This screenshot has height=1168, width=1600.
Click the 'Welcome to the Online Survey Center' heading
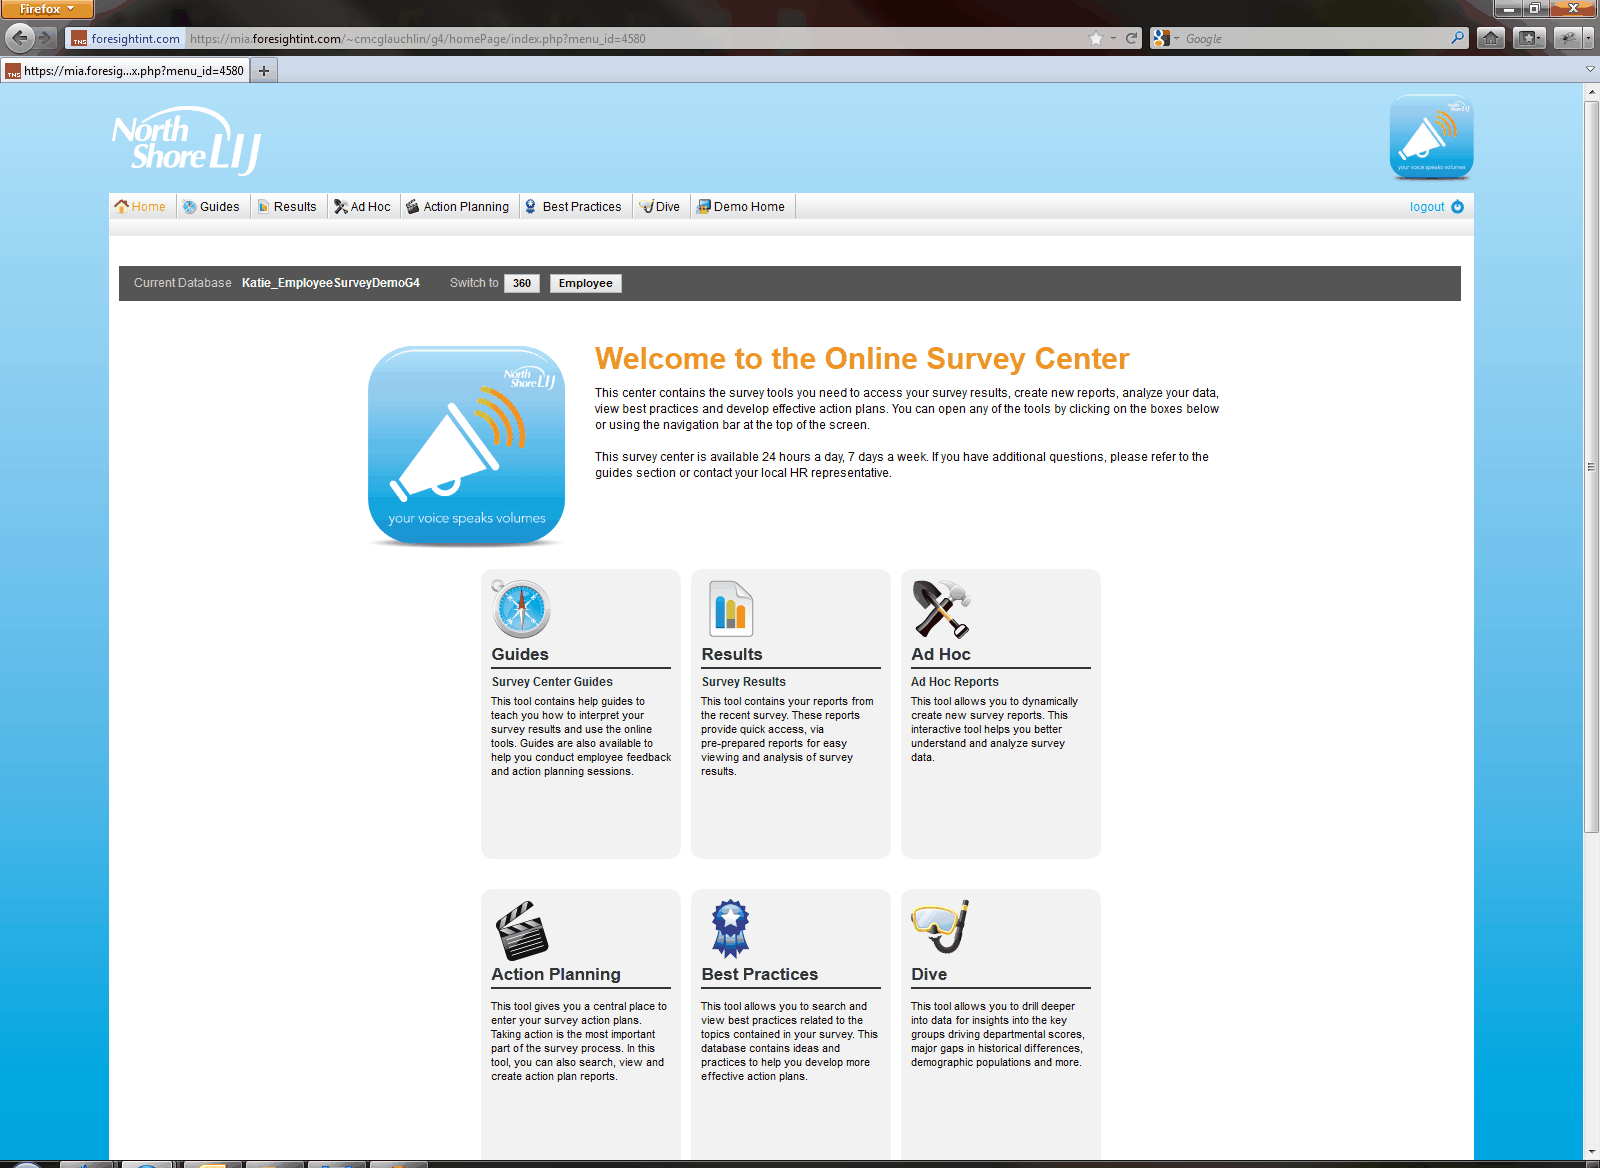coord(862,359)
